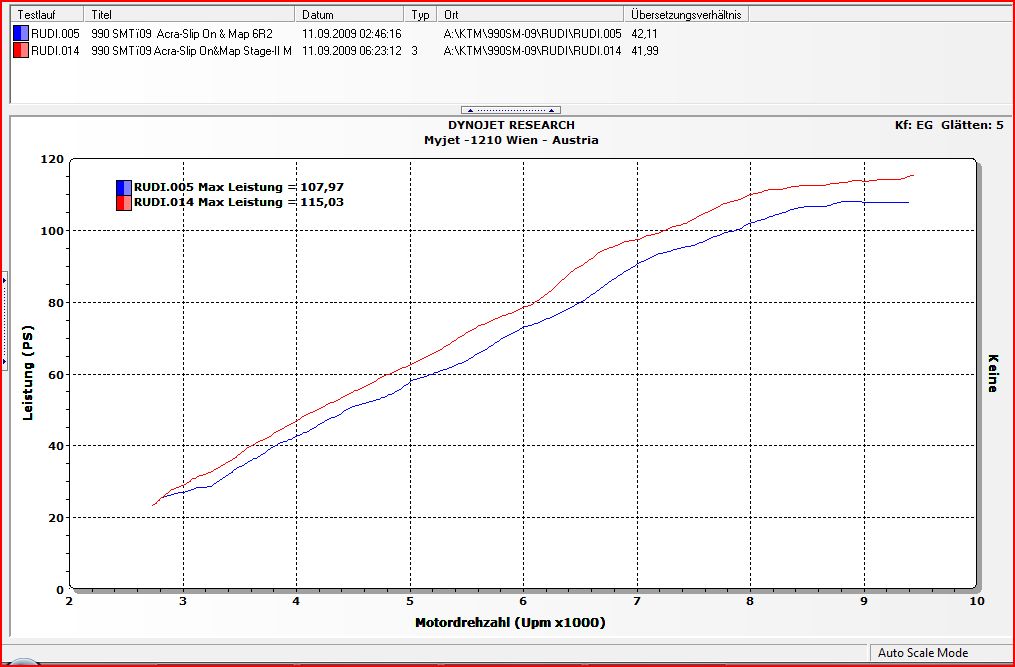Click the Keine right axis label

[x=993, y=373]
